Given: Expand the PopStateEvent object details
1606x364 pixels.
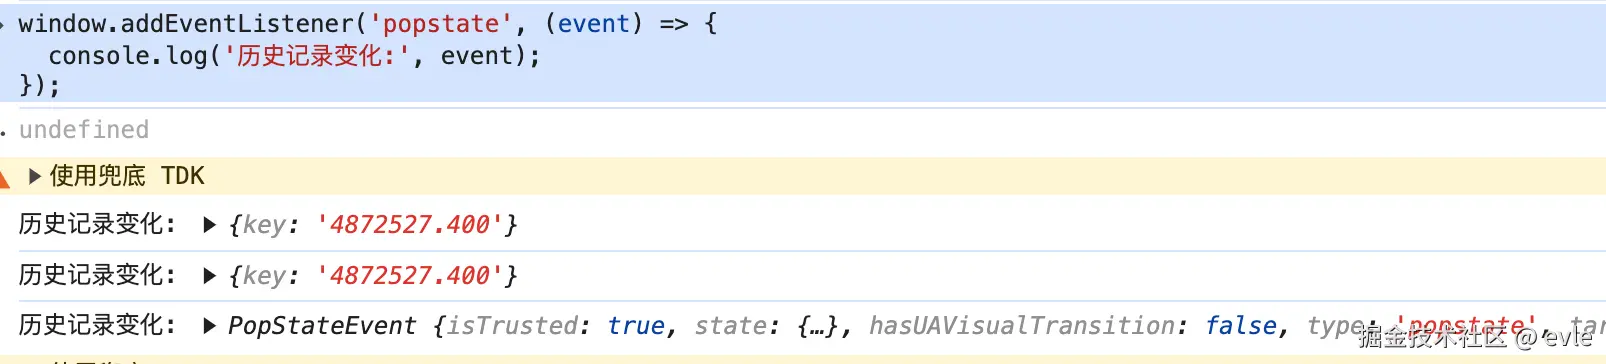Looking at the screenshot, I should click(209, 326).
